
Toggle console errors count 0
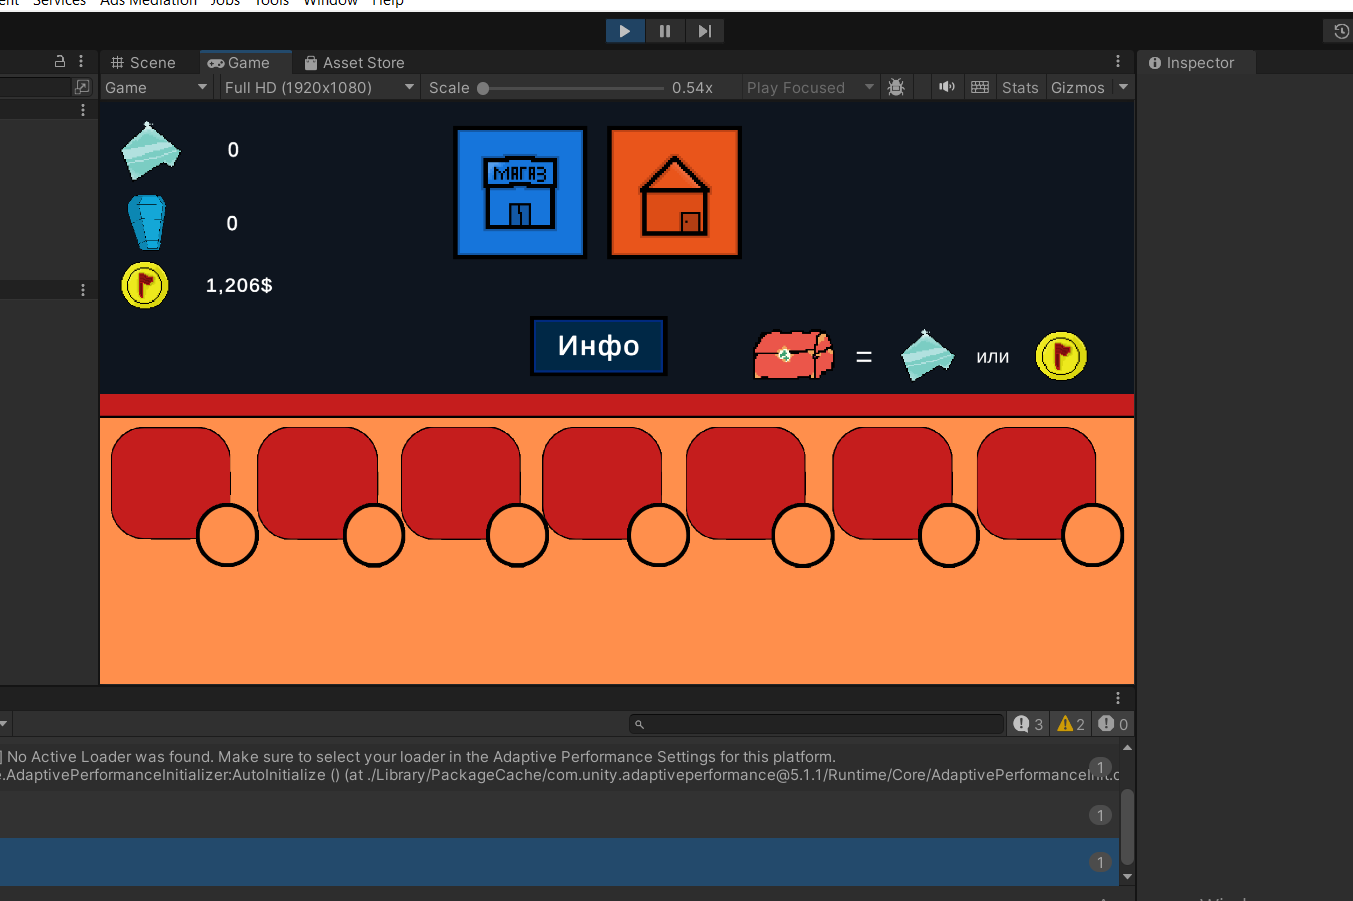coord(1113,724)
